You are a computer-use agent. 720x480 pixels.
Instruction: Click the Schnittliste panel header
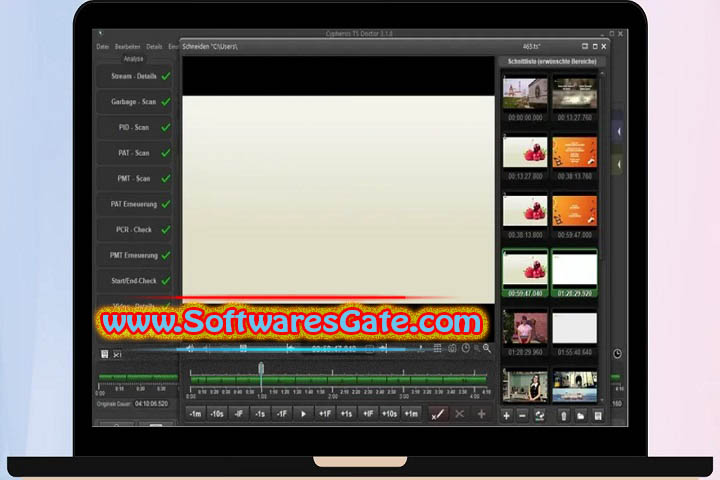coord(552,62)
